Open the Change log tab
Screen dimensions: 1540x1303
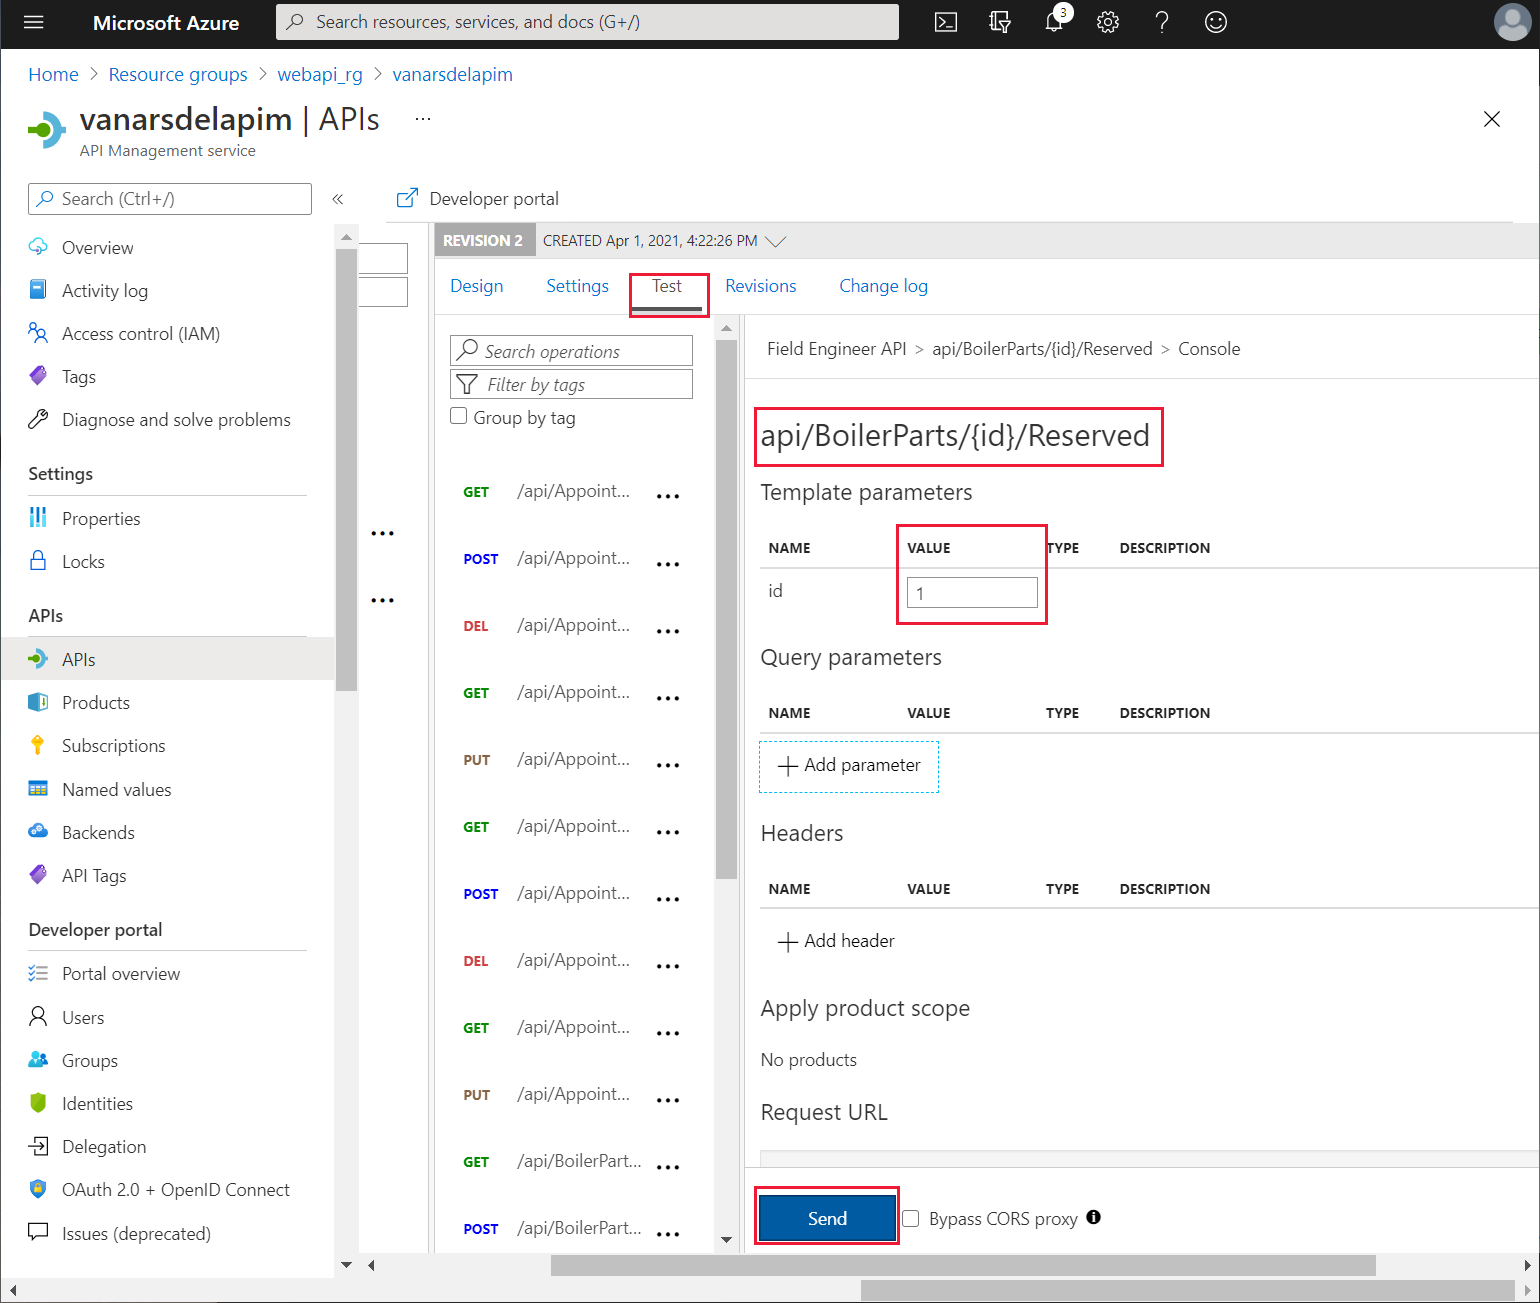click(883, 286)
